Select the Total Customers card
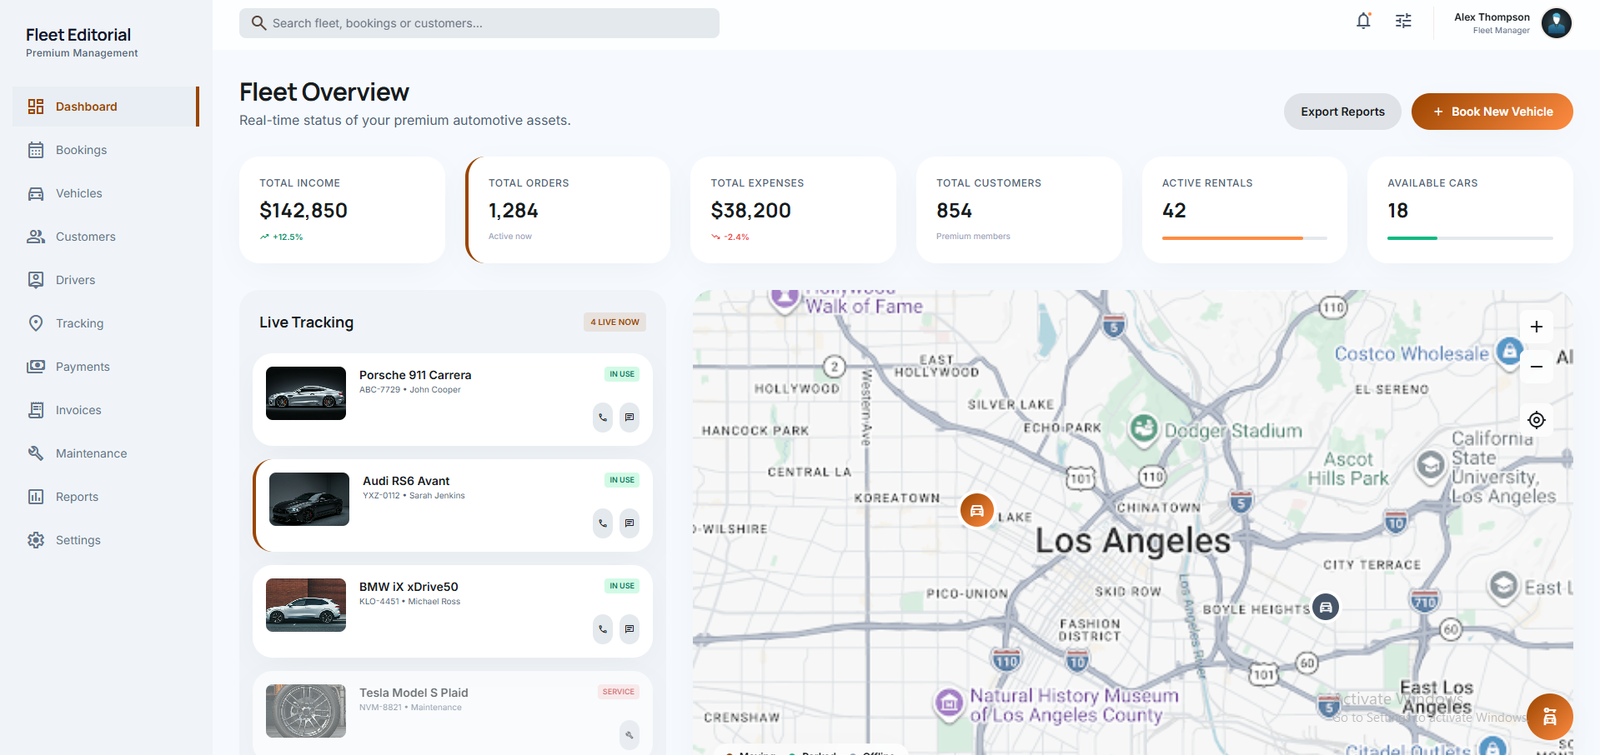1600x755 pixels. [1019, 210]
